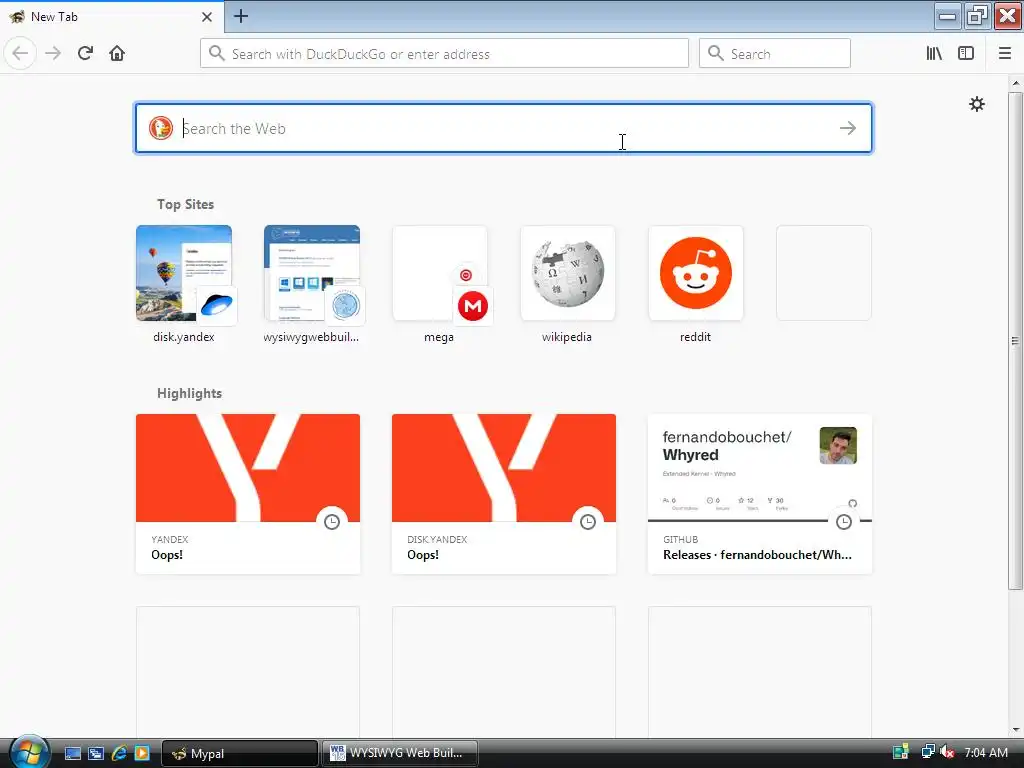Click magnifier icon in address bar

click(x=216, y=54)
